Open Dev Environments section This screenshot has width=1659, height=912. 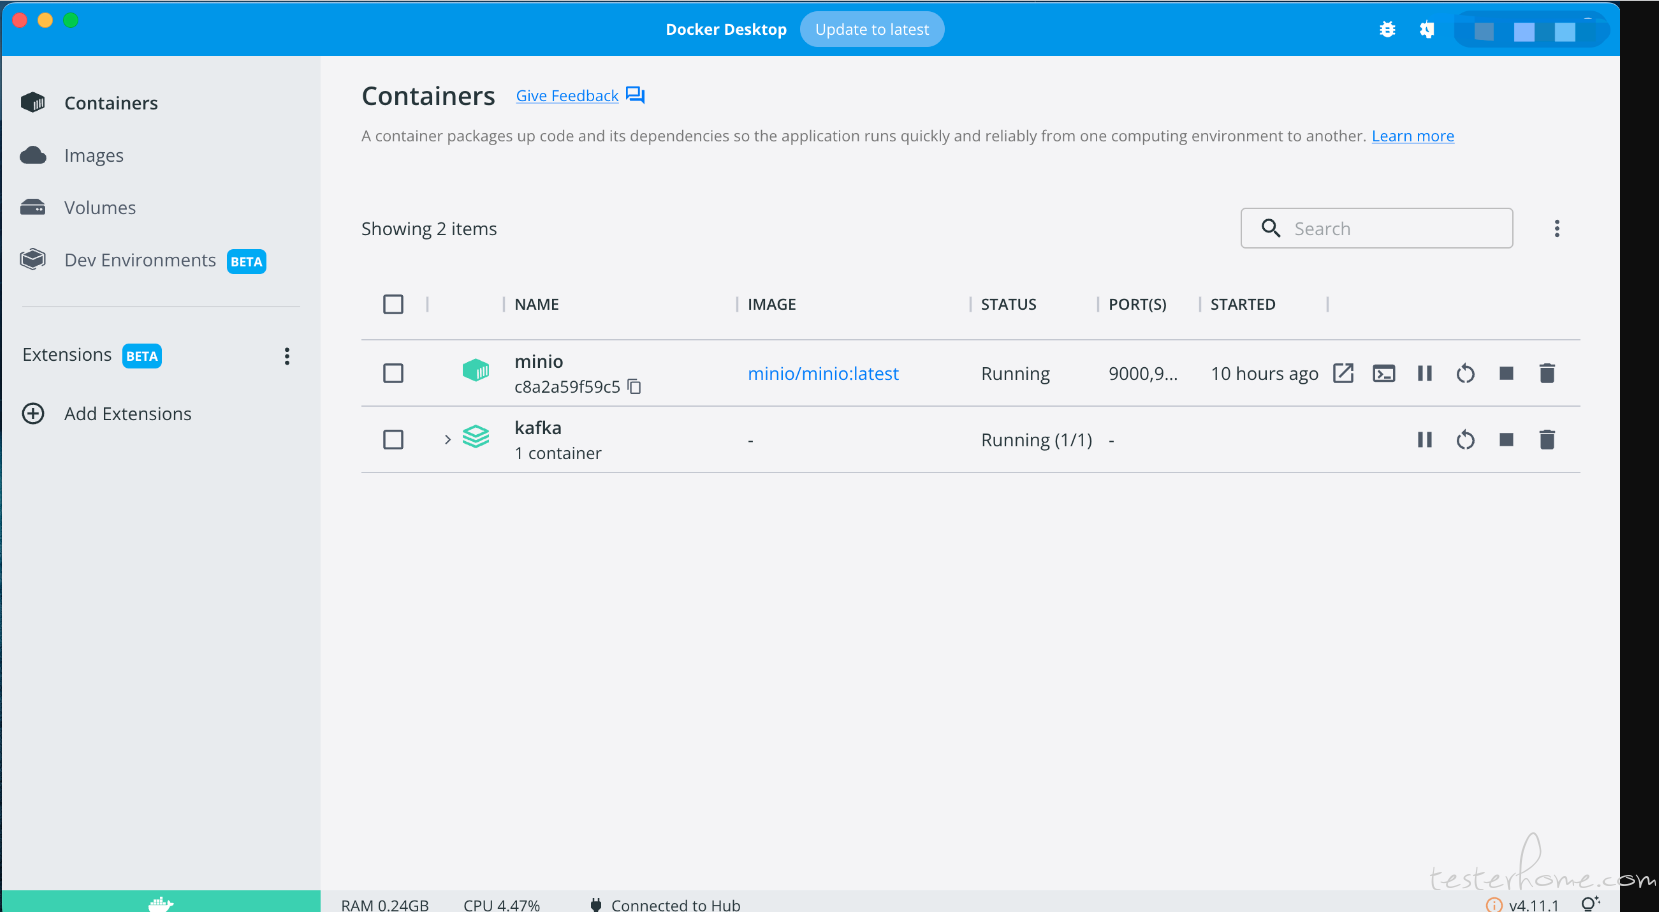click(x=140, y=260)
